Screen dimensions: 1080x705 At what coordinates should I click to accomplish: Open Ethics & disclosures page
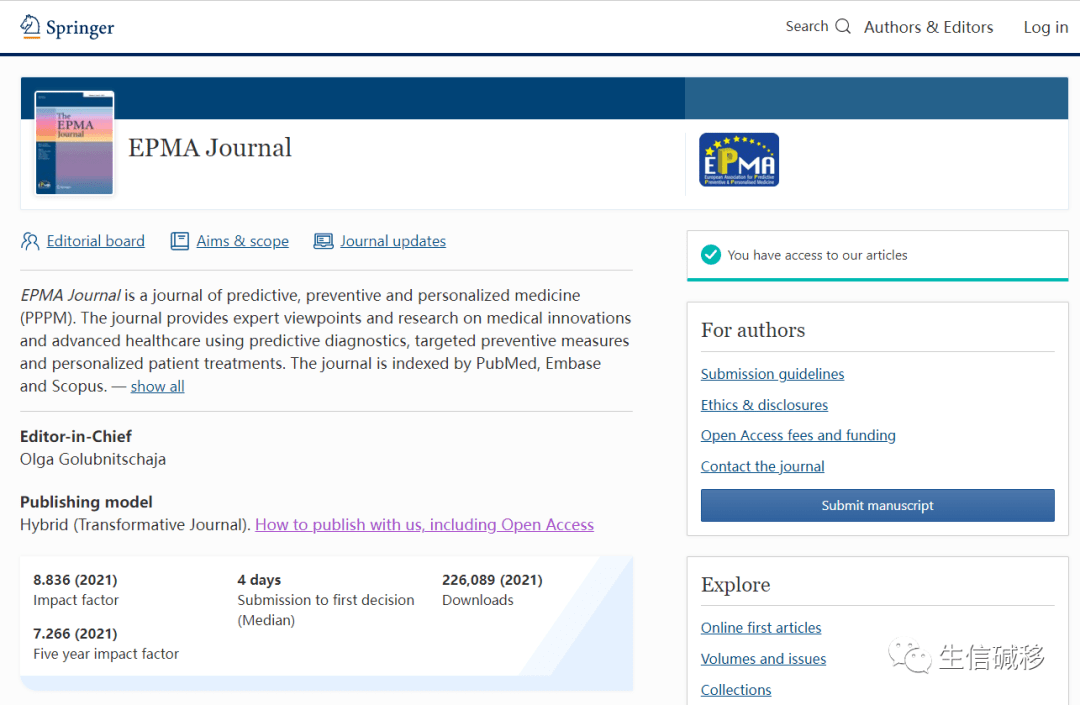pos(764,404)
